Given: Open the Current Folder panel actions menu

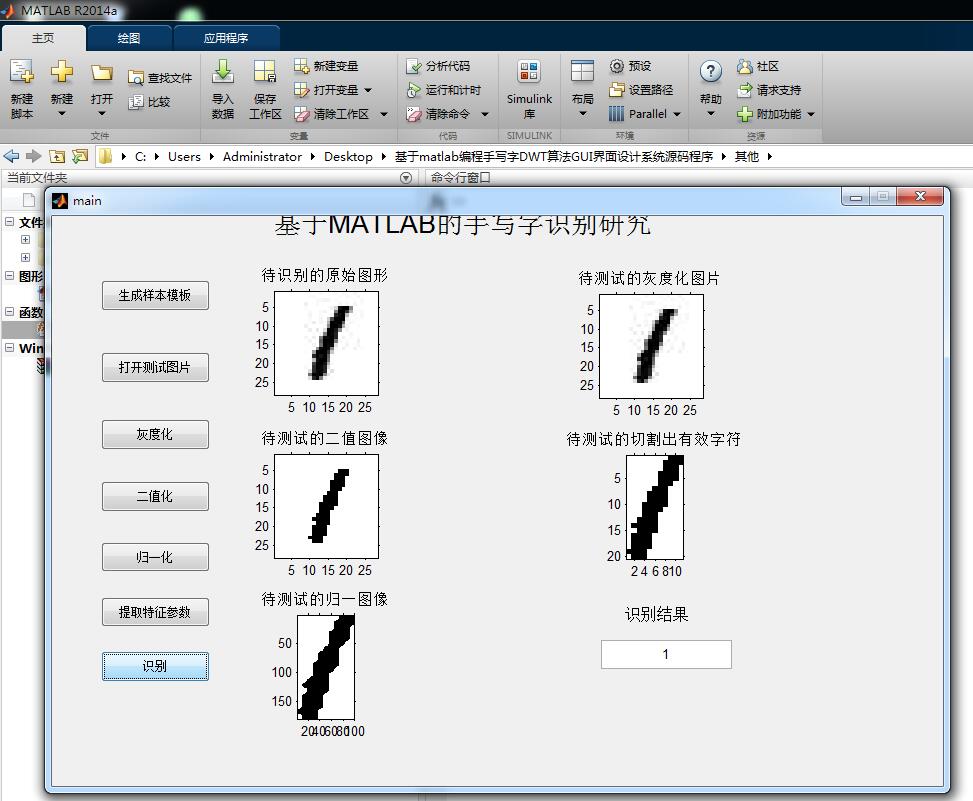Looking at the screenshot, I should click(406, 178).
